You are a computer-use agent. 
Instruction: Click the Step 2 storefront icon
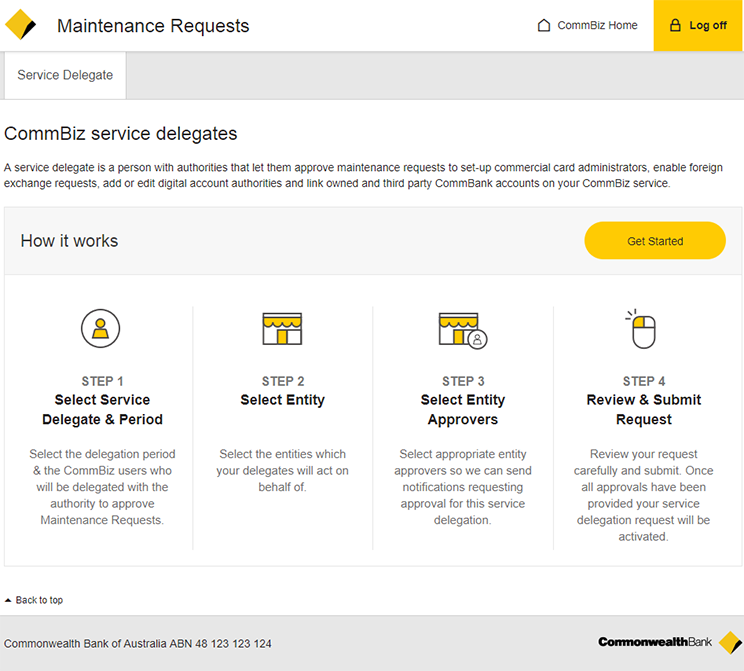click(x=282, y=328)
